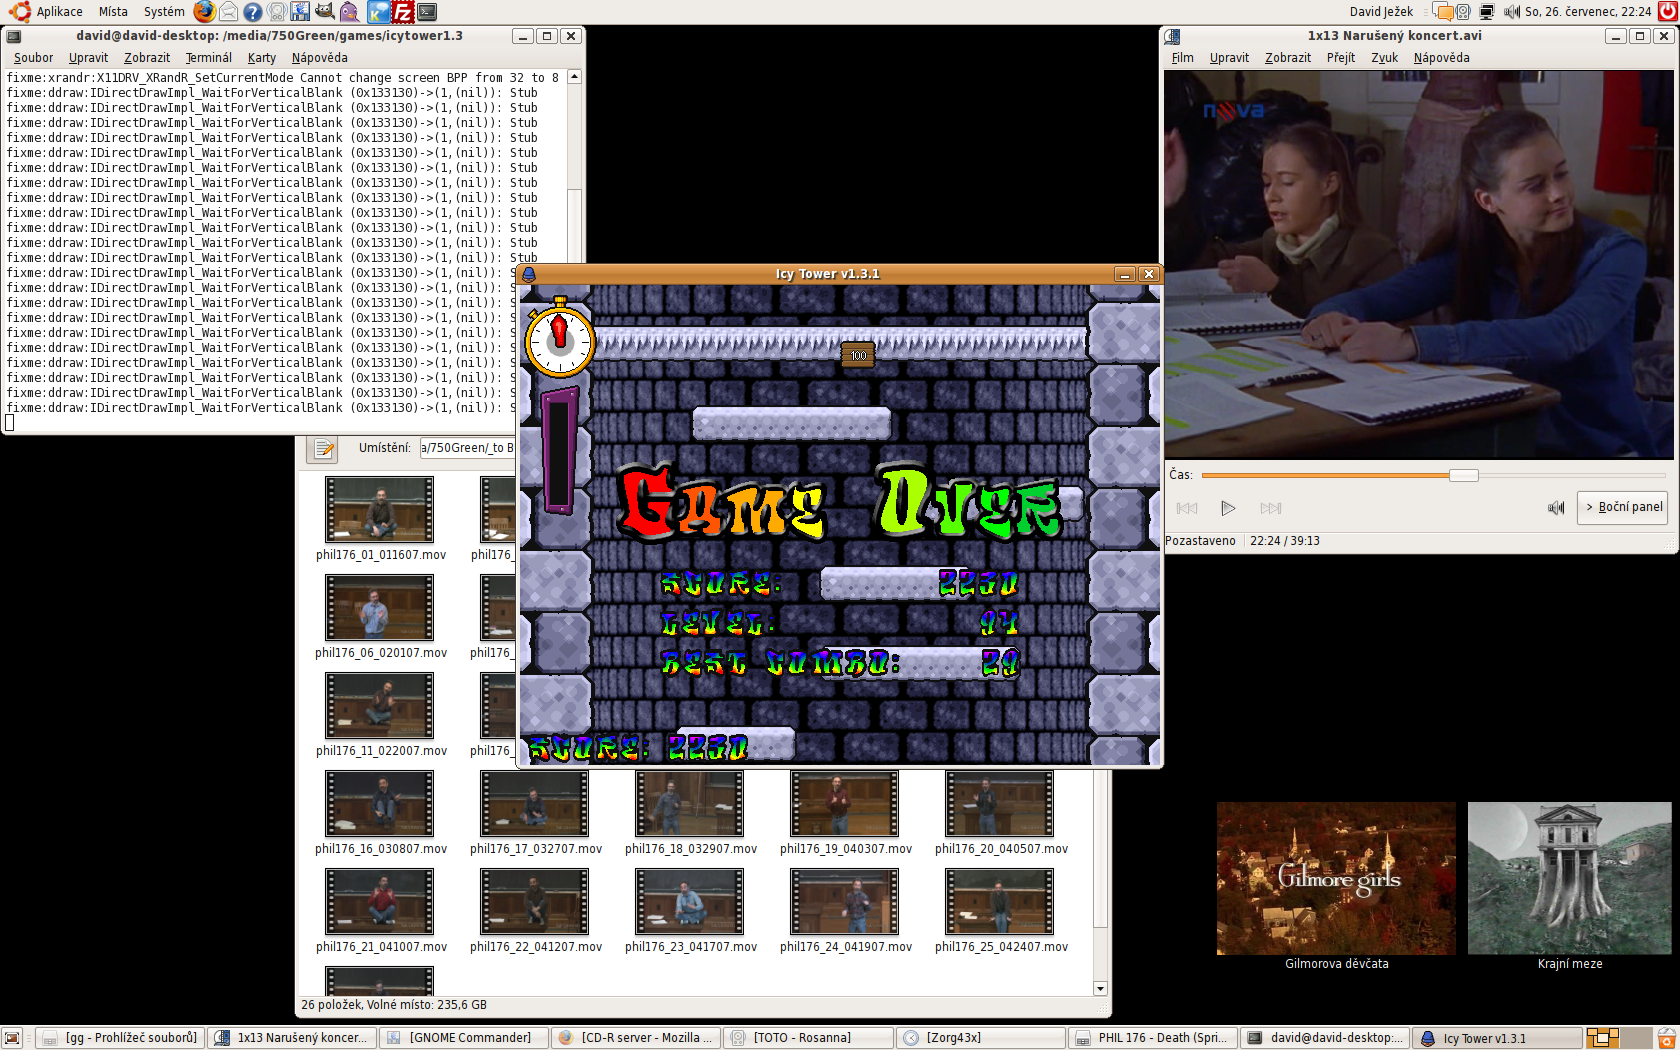Open the network monitor tray icon

pos(1487,12)
